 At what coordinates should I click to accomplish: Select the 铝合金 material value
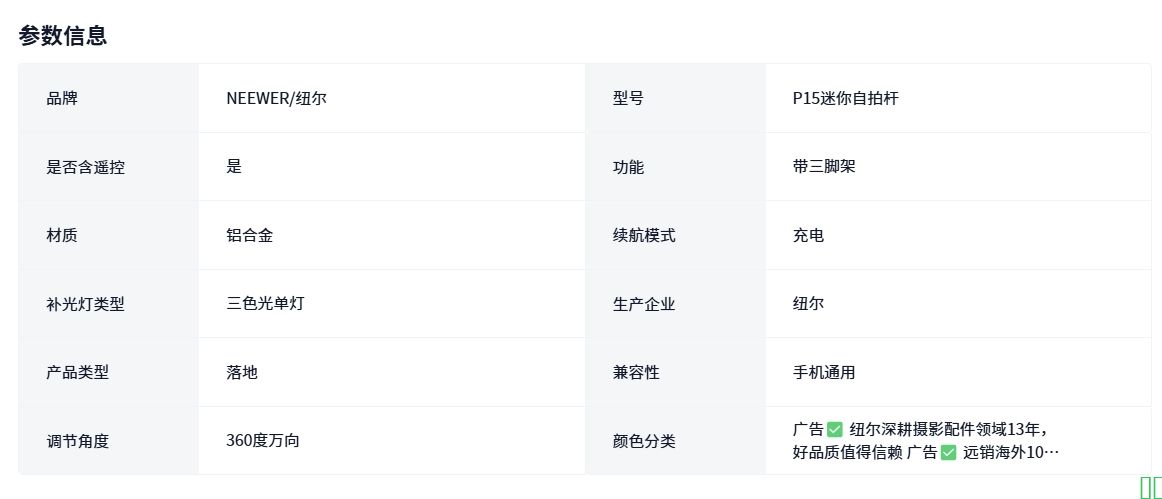point(250,235)
